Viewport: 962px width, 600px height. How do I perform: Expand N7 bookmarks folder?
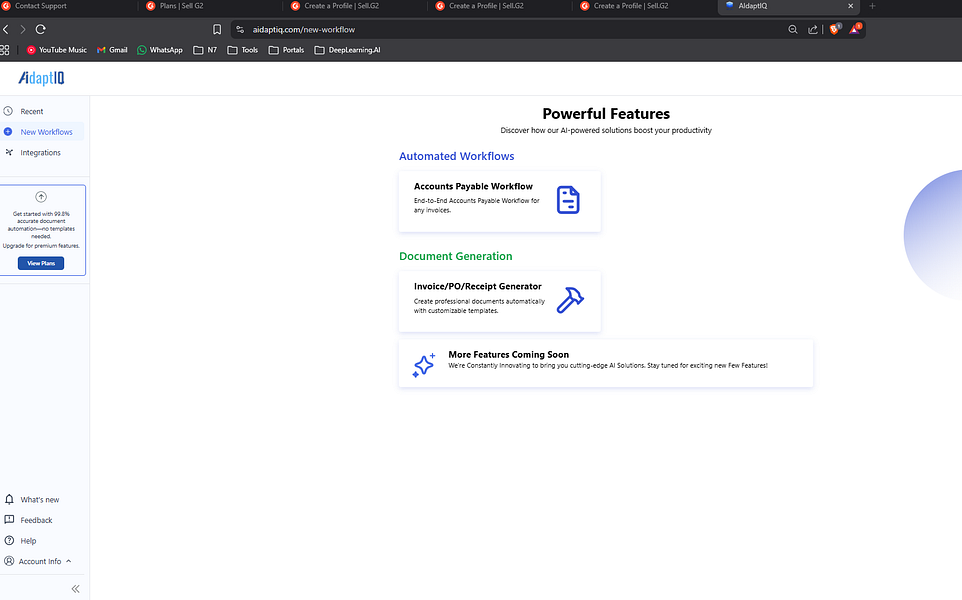pos(205,50)
